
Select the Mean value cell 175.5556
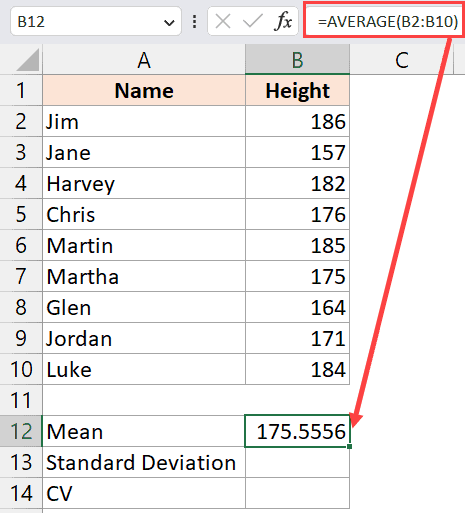[297, 431]
